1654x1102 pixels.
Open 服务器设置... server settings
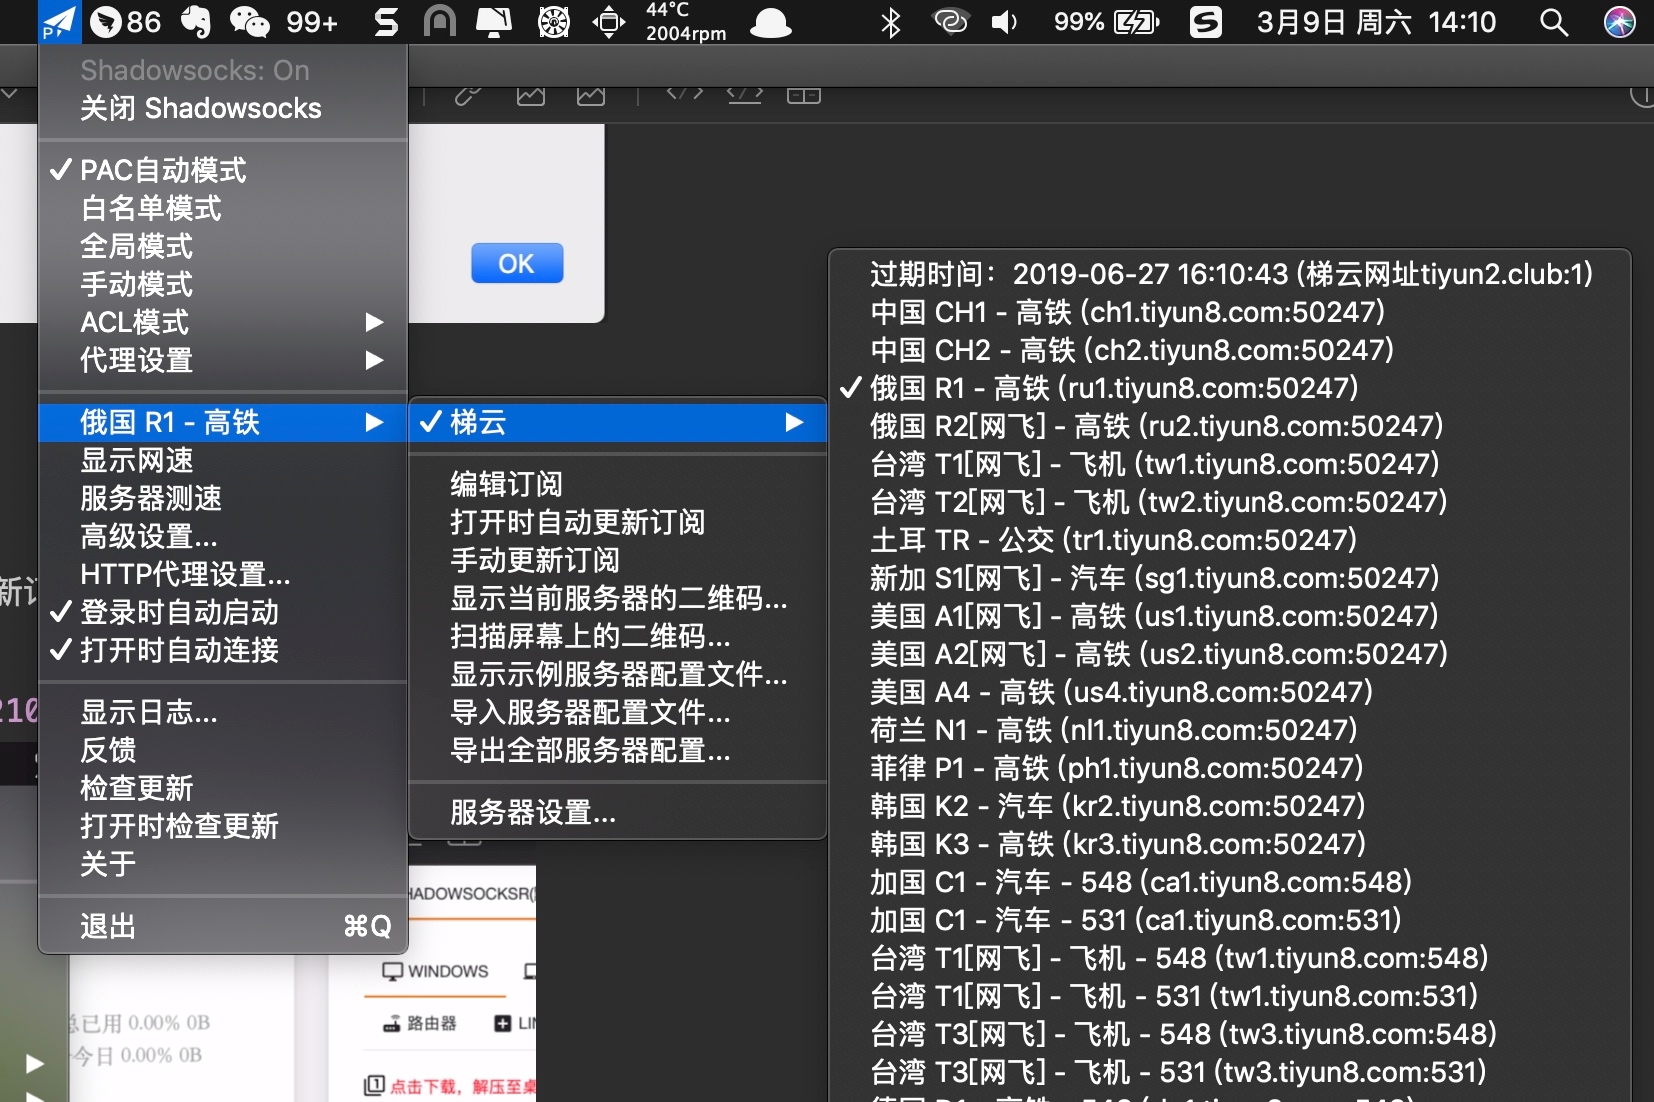pos(533,812)
